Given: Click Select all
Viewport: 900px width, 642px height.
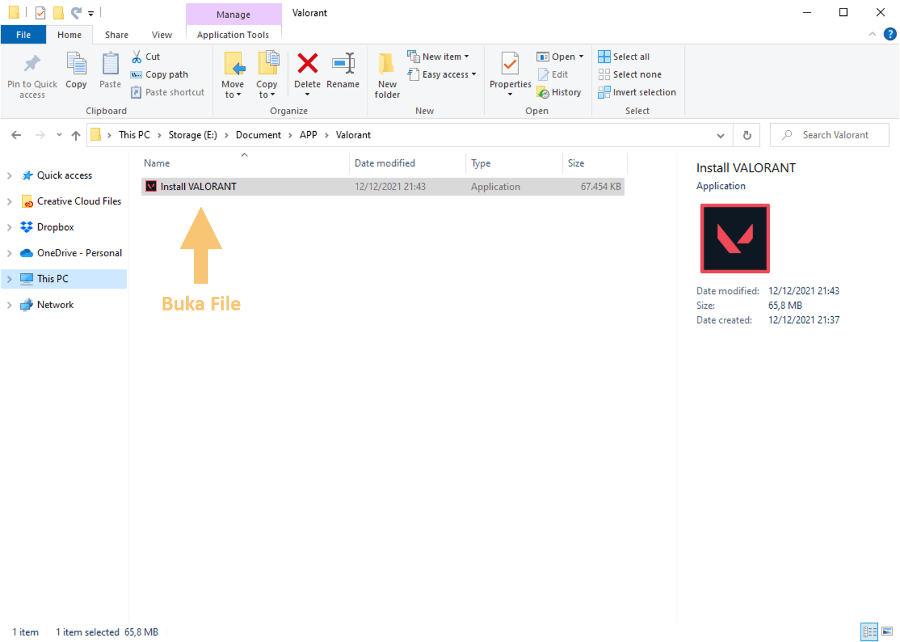Looking at the screenshot, I should (x=624, y=57).
